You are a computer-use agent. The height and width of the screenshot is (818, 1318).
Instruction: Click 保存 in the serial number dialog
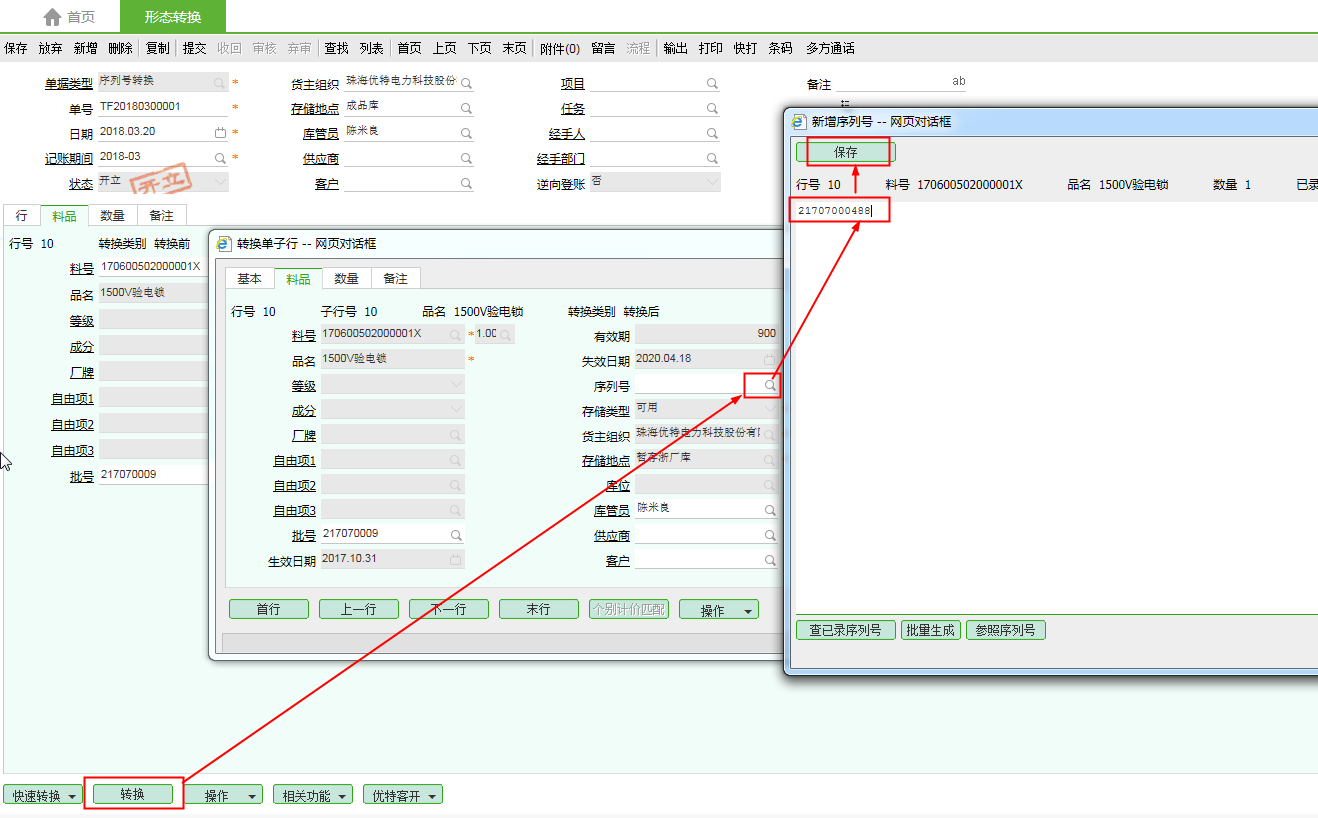point(846,152)
